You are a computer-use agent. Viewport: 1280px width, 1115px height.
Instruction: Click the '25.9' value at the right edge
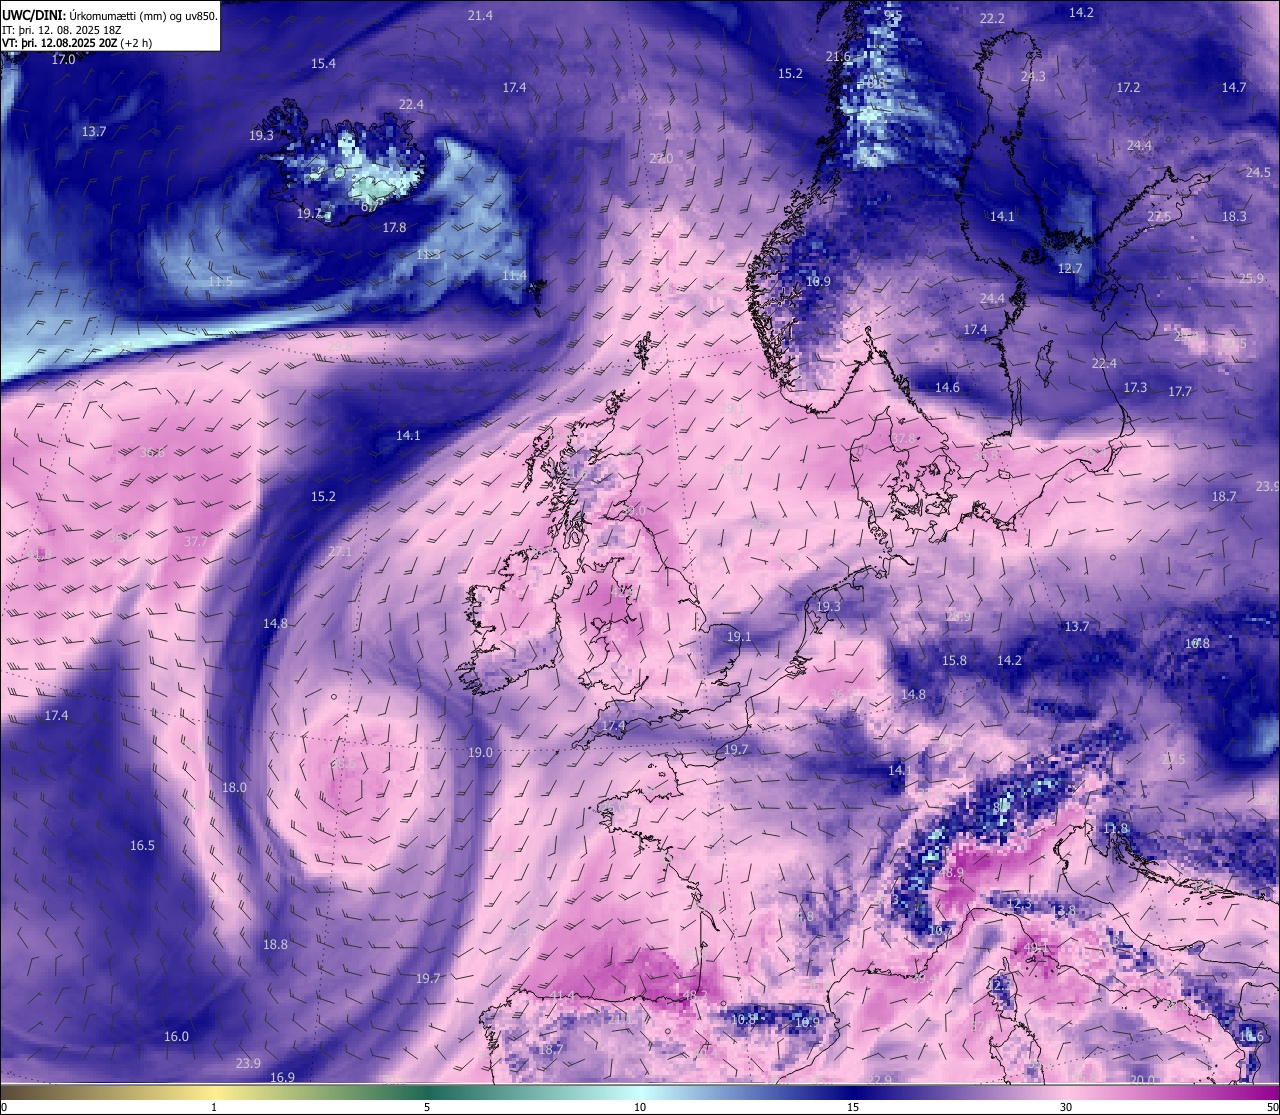pos(1251,279)
